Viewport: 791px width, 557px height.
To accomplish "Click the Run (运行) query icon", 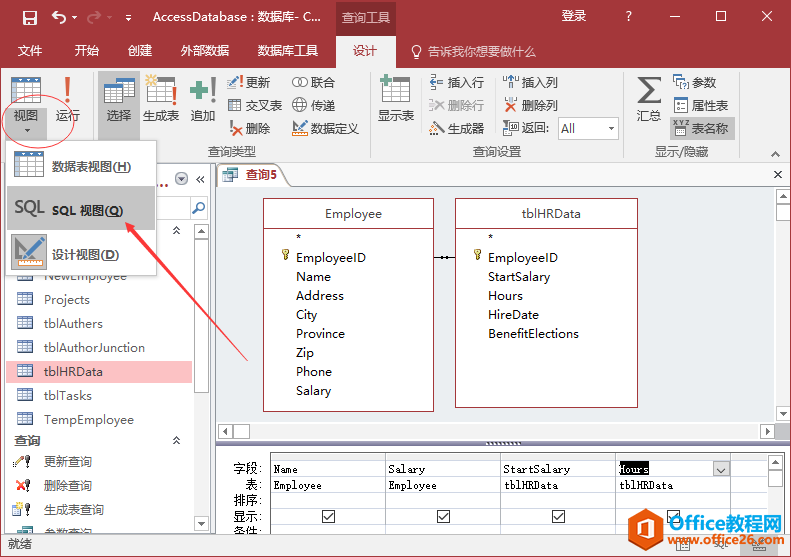I will tap(67, 100).
